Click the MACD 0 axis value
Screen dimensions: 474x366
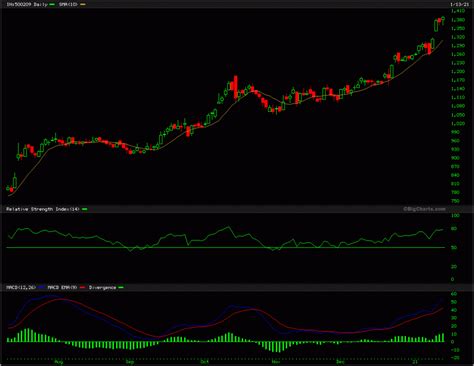pos(452,342)
